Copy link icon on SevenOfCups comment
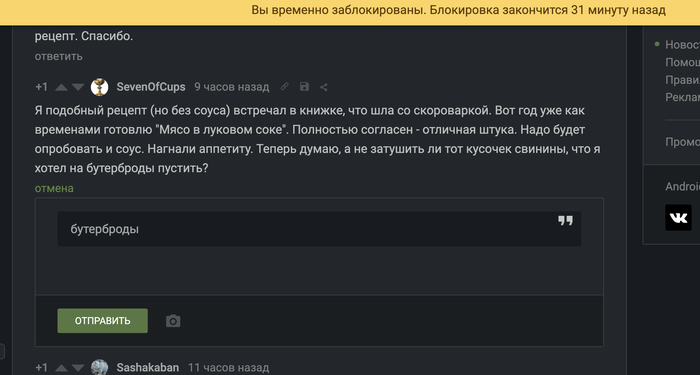 tap(284, 87)
